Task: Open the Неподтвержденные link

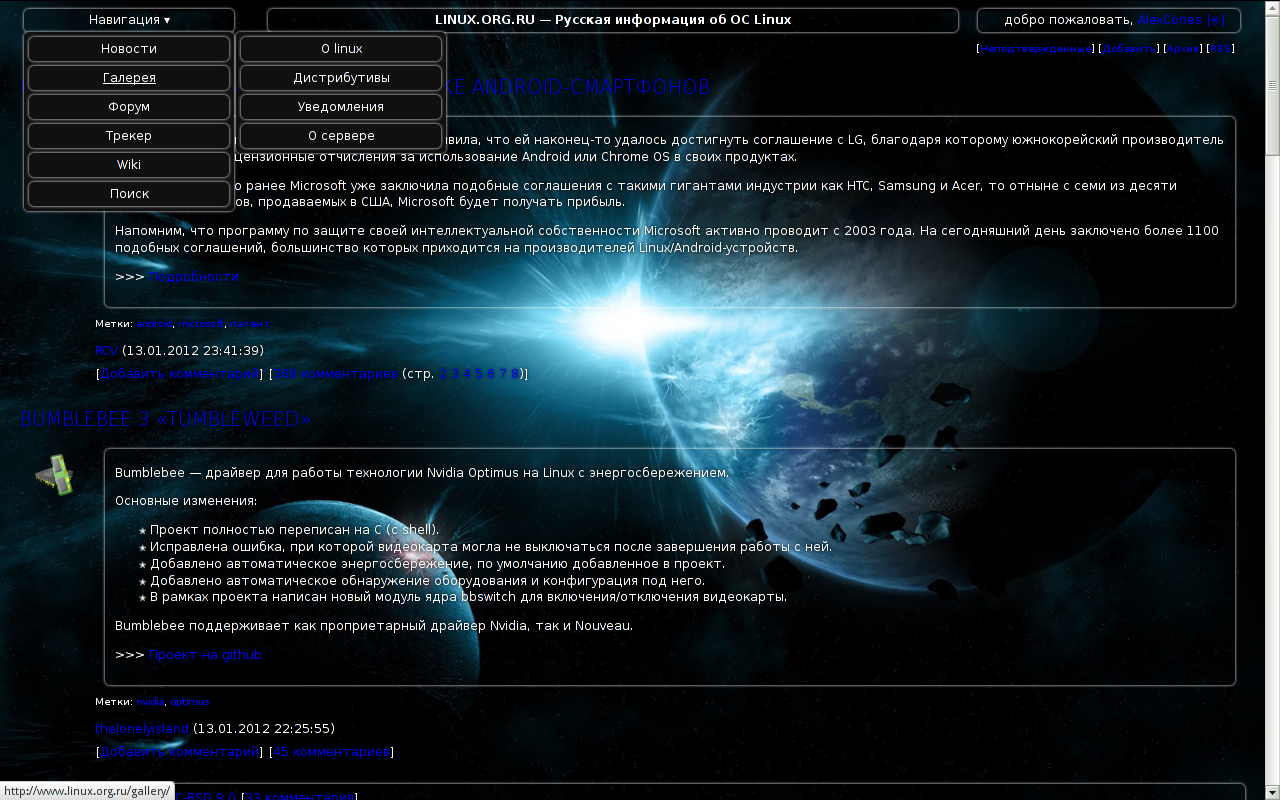Action: pos(1036,49)
